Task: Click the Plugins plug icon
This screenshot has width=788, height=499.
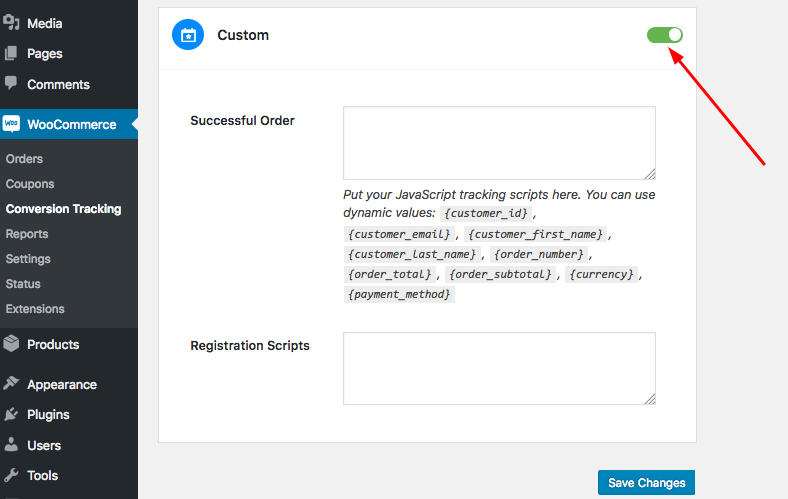Action: tap(11, 414)
